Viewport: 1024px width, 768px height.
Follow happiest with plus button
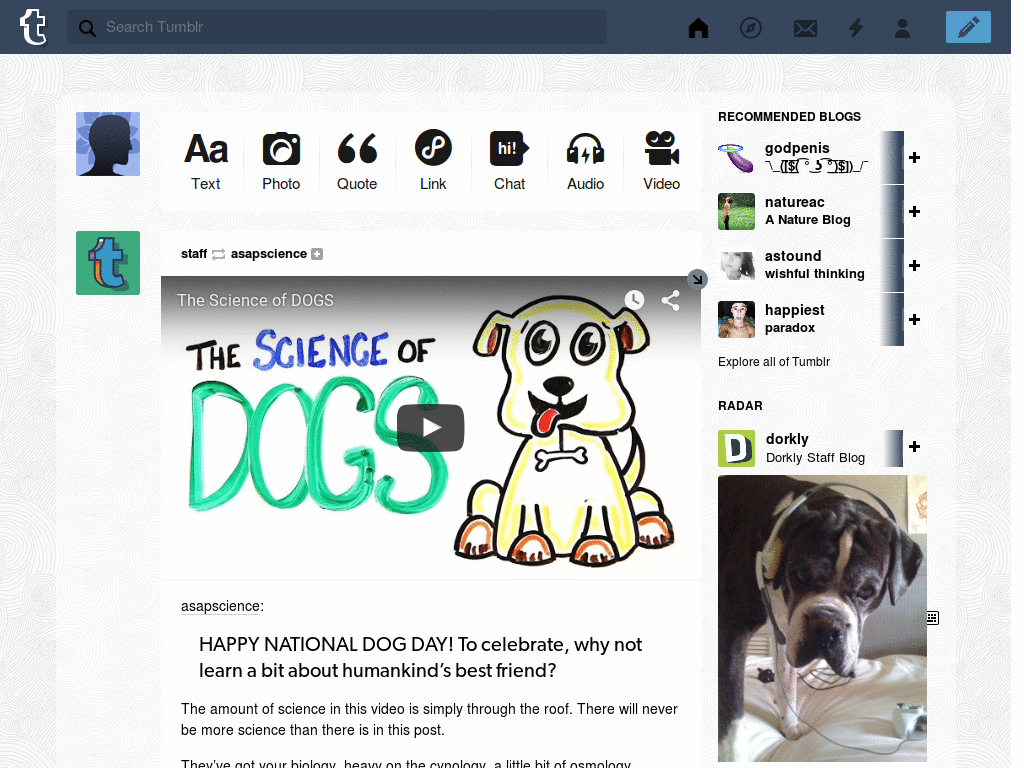(x=914, y=319)
